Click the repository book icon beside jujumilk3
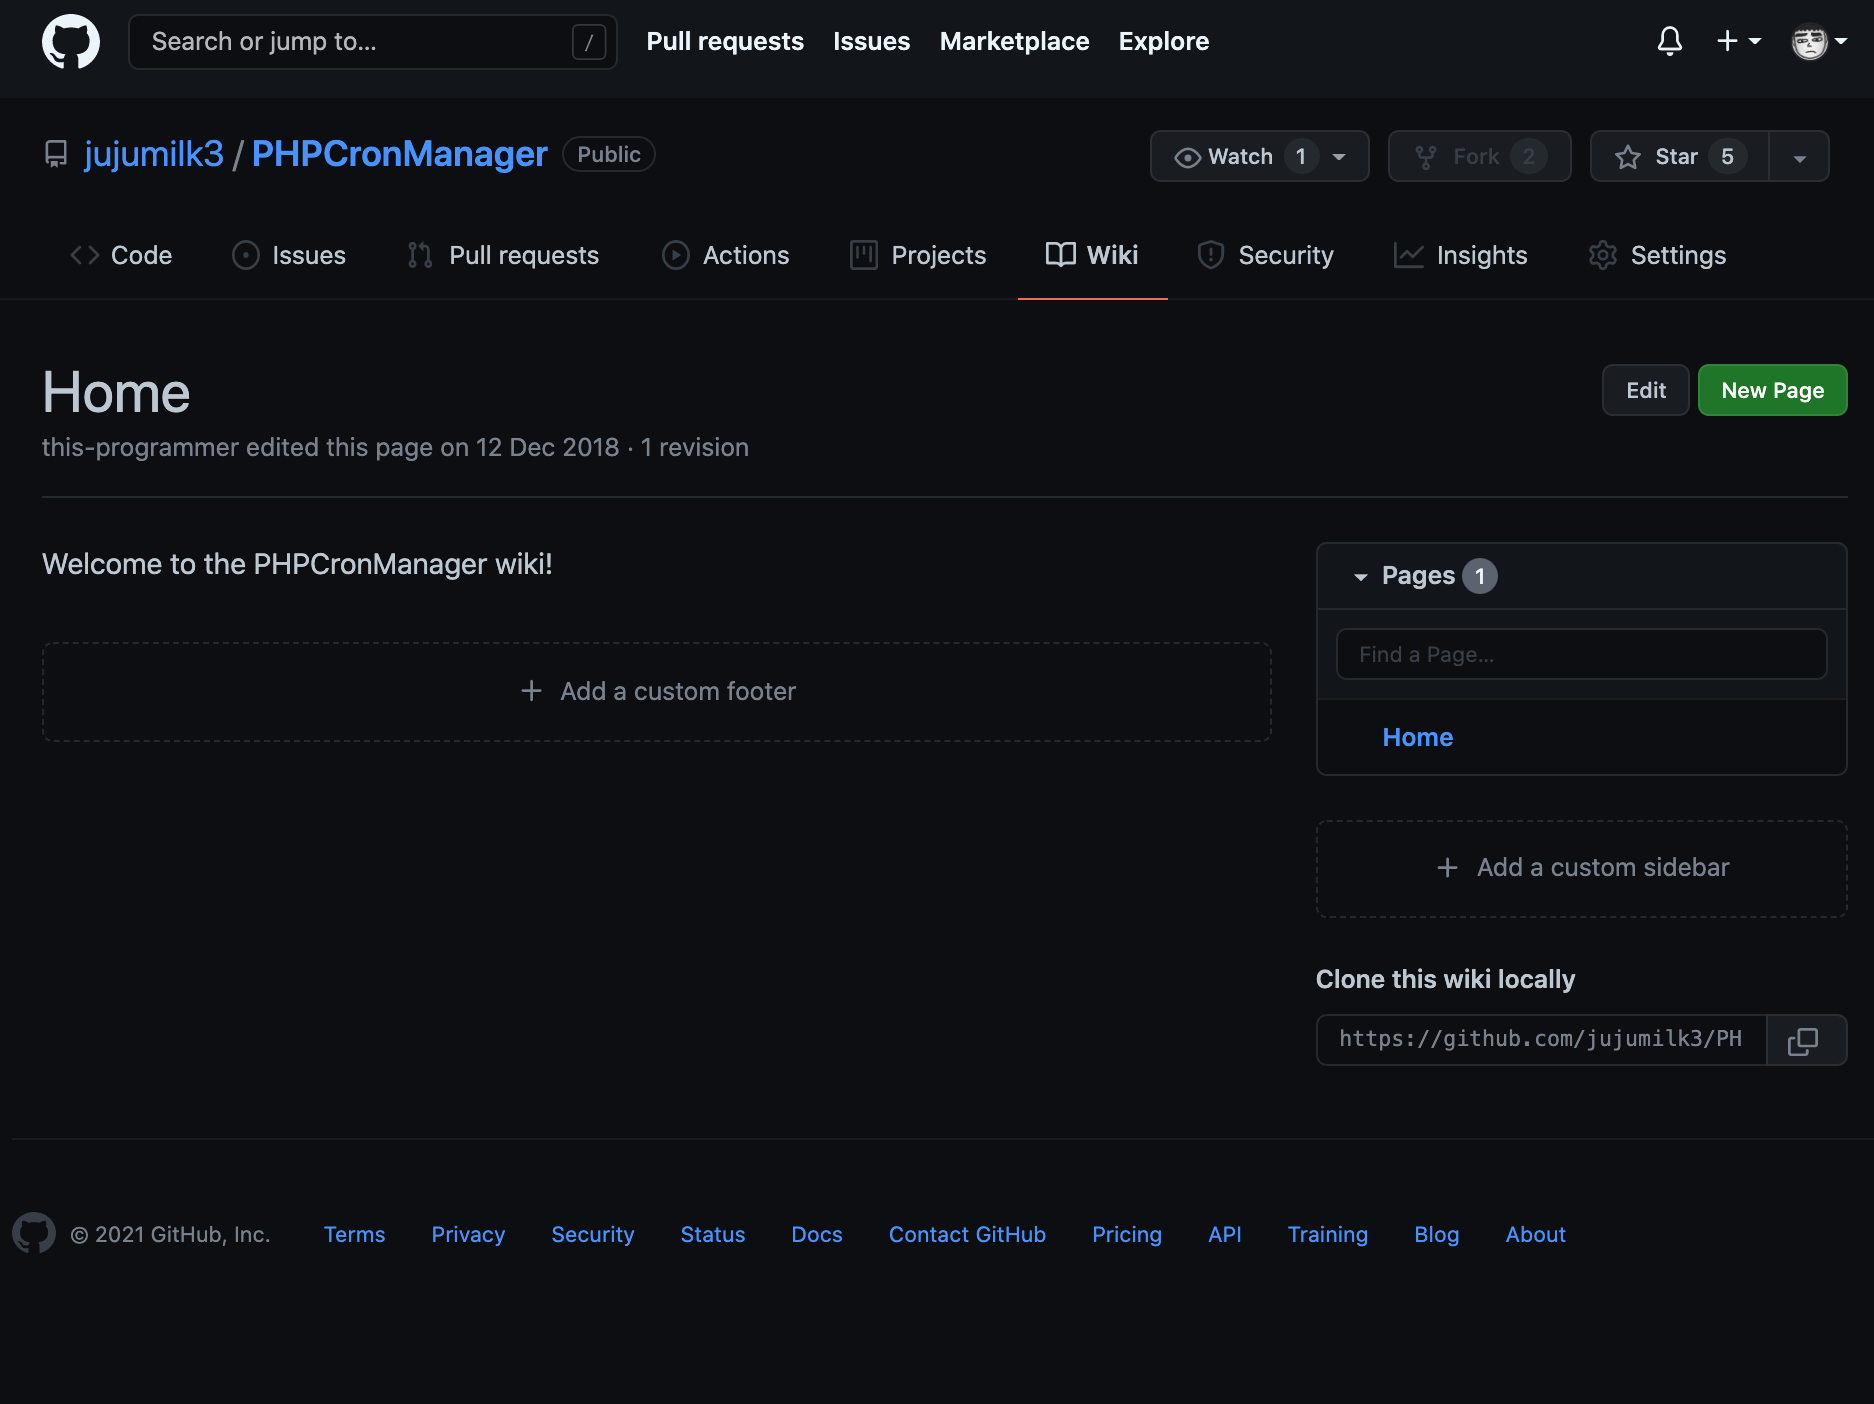1874x1404 pixels. click(56, 154)
